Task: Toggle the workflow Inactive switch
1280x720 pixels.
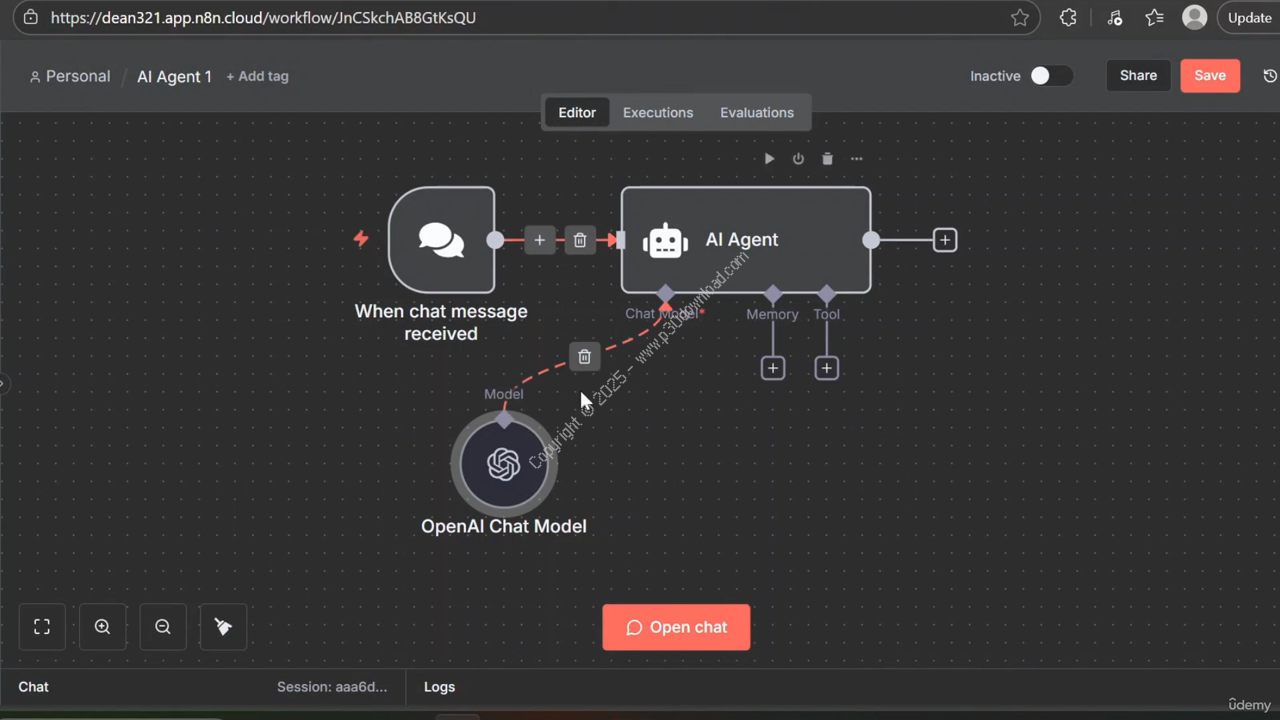Action: click(x=1050, y=76)
